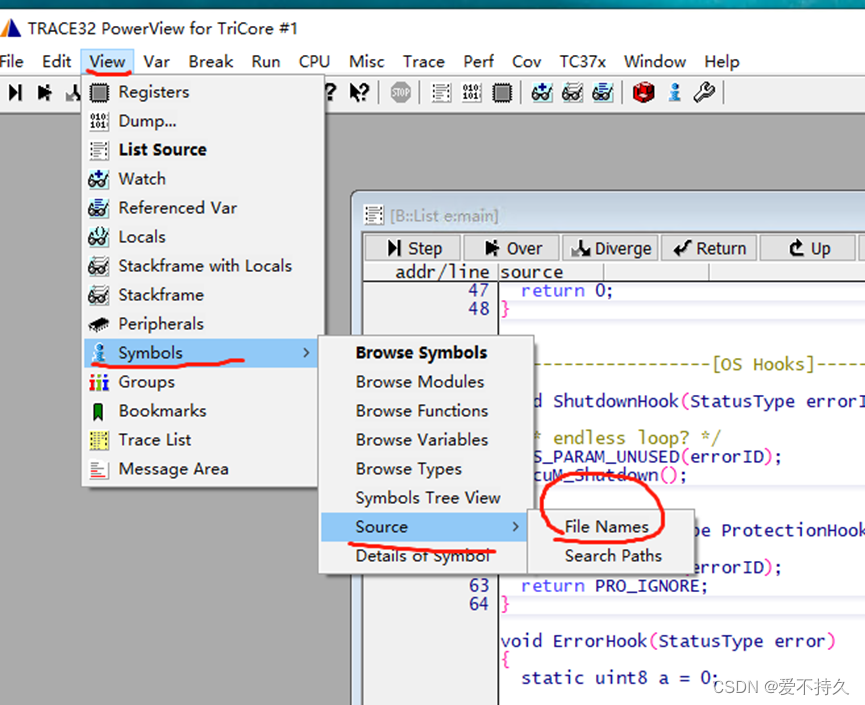Screen dimensions: 865x705
Task: Click the Step Over toolbar icon
Action: [44, 92]
